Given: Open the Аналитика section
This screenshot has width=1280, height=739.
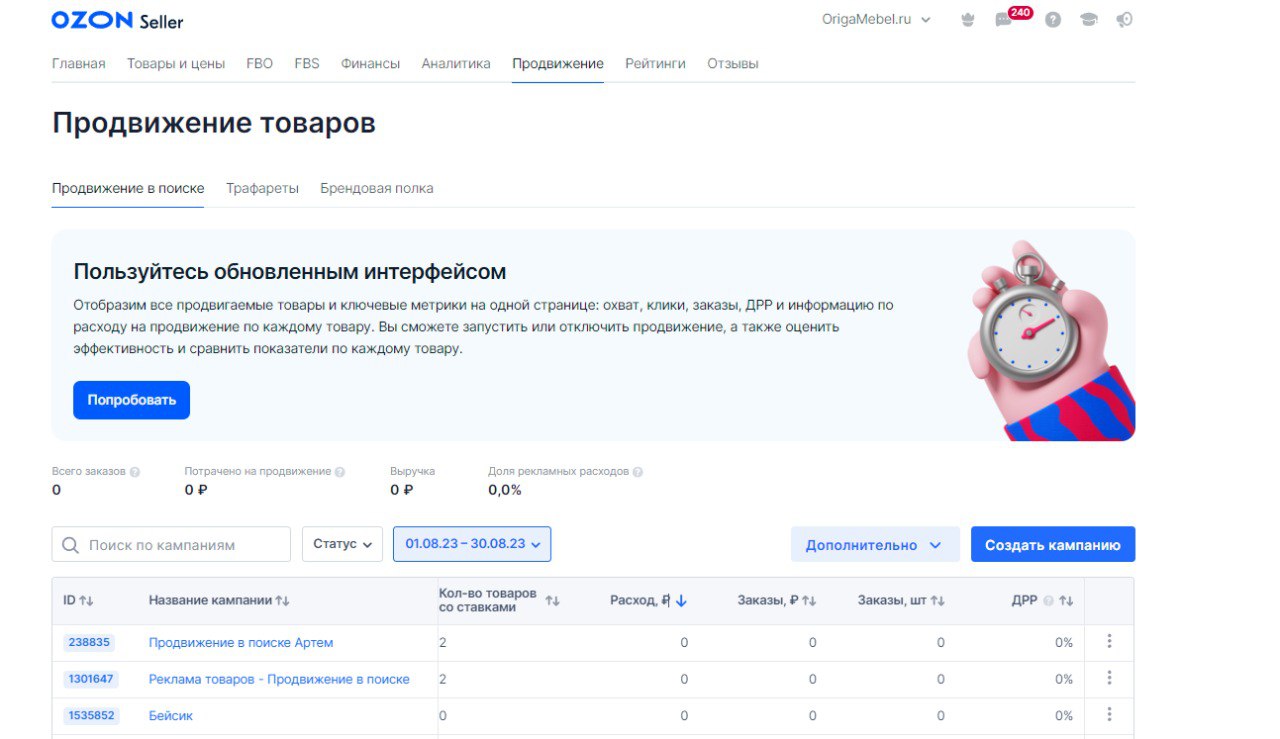Looking at the screenshot, I should pyautogui.click(x=456, y=63).
